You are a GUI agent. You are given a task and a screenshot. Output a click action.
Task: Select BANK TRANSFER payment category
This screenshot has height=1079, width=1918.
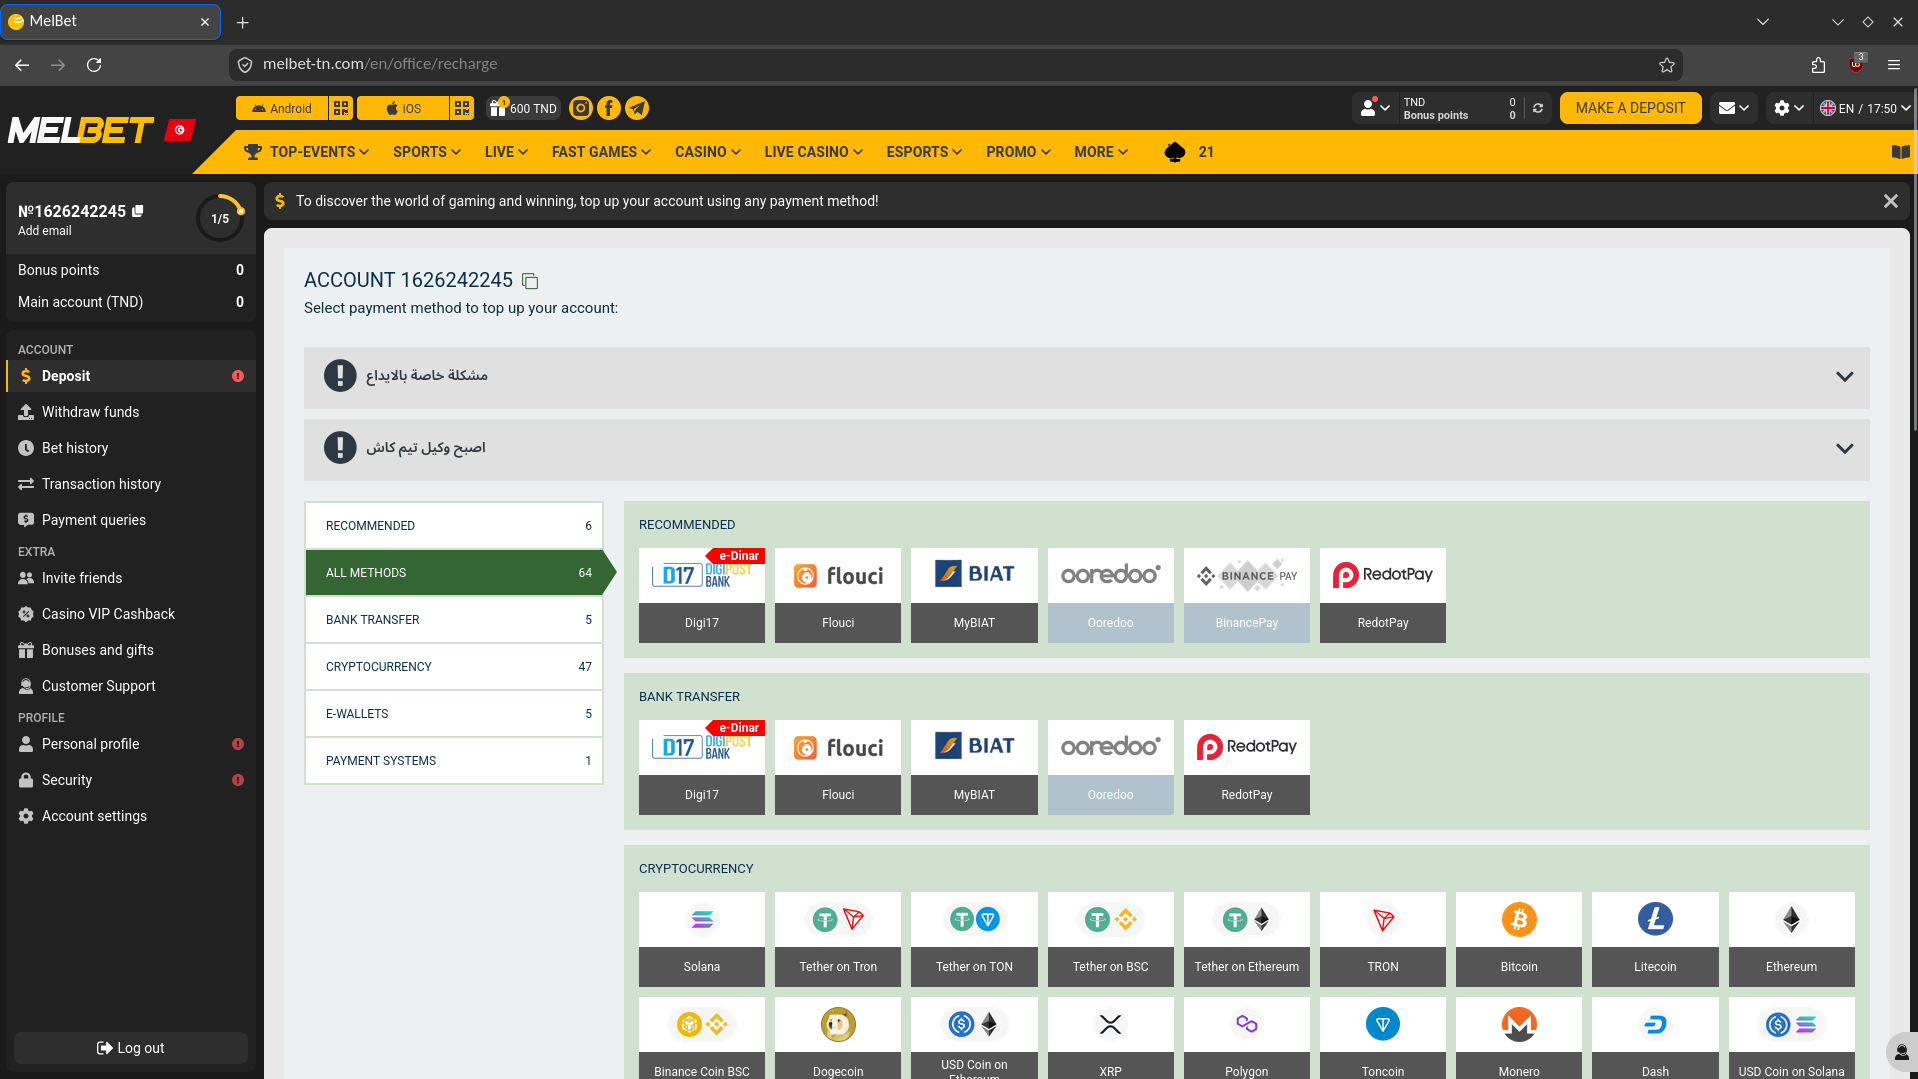point(454,620)
